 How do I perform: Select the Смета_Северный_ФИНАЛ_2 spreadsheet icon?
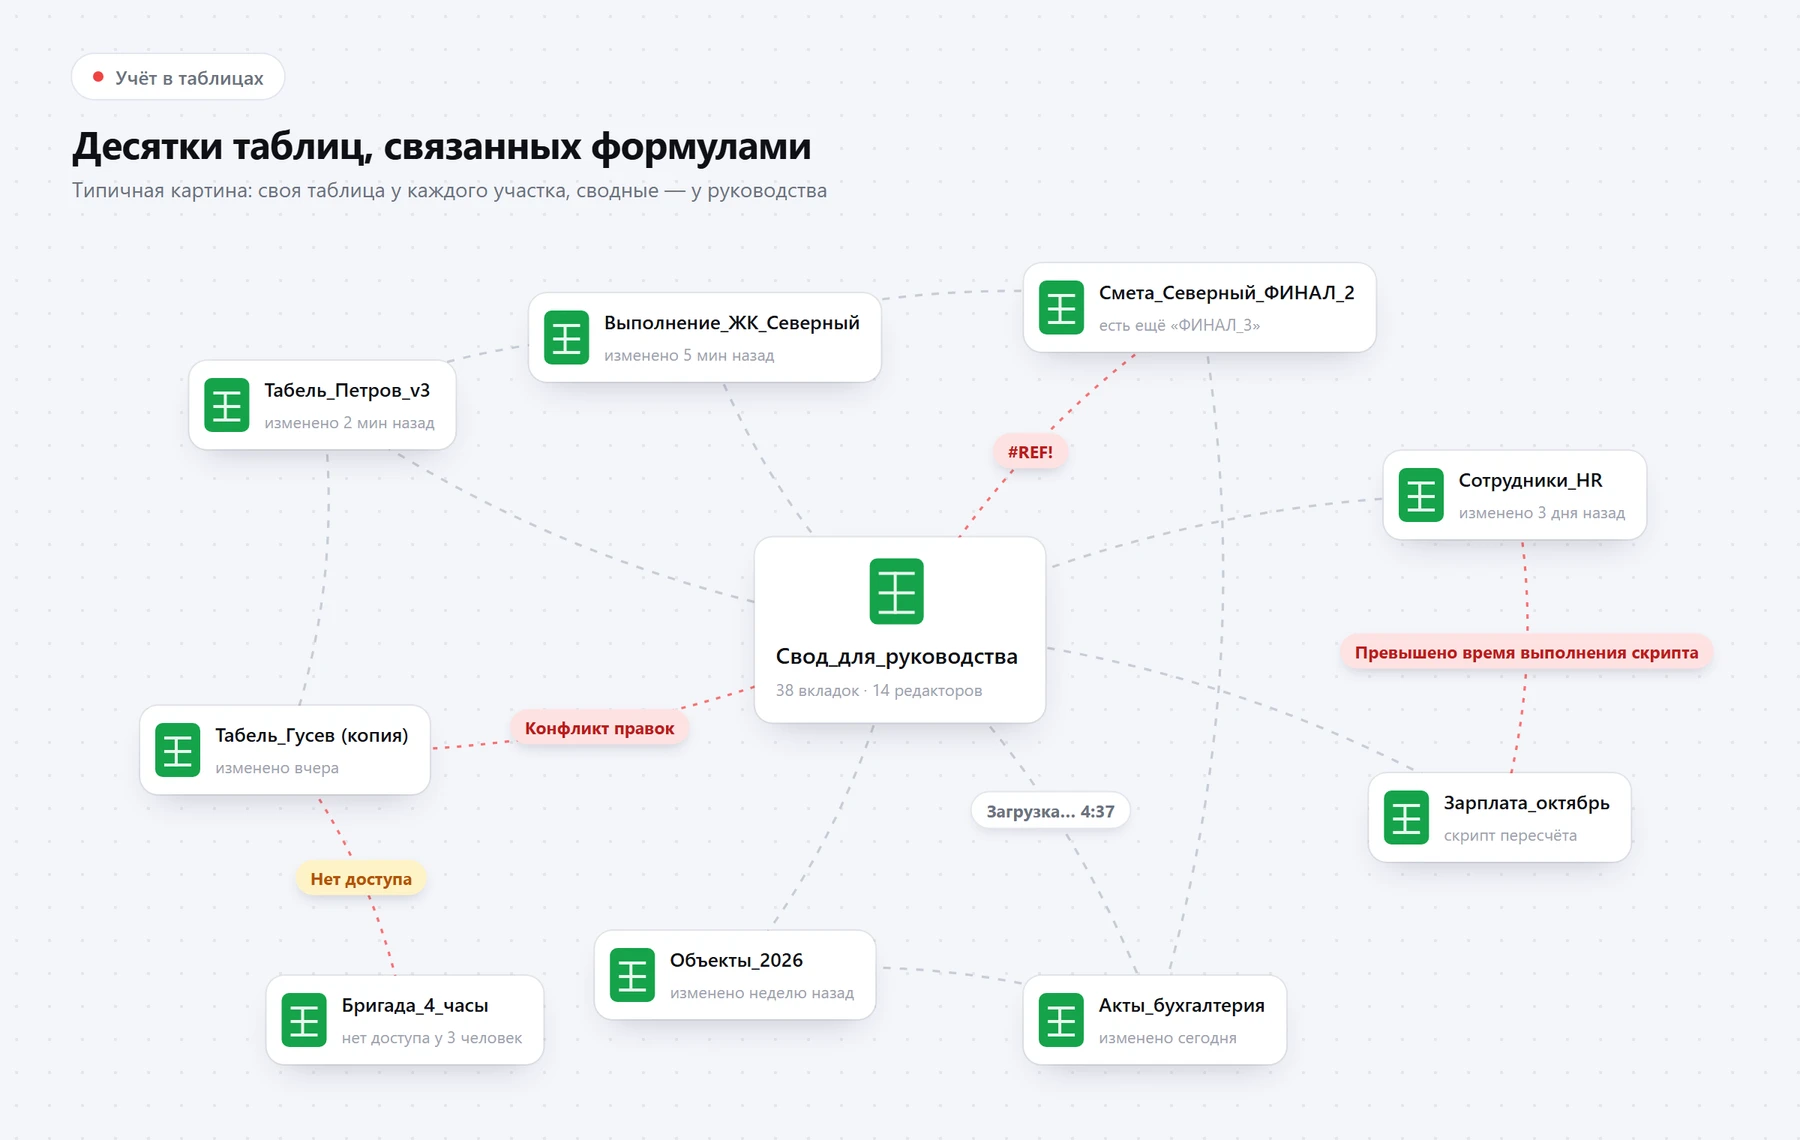point(1062,308)
